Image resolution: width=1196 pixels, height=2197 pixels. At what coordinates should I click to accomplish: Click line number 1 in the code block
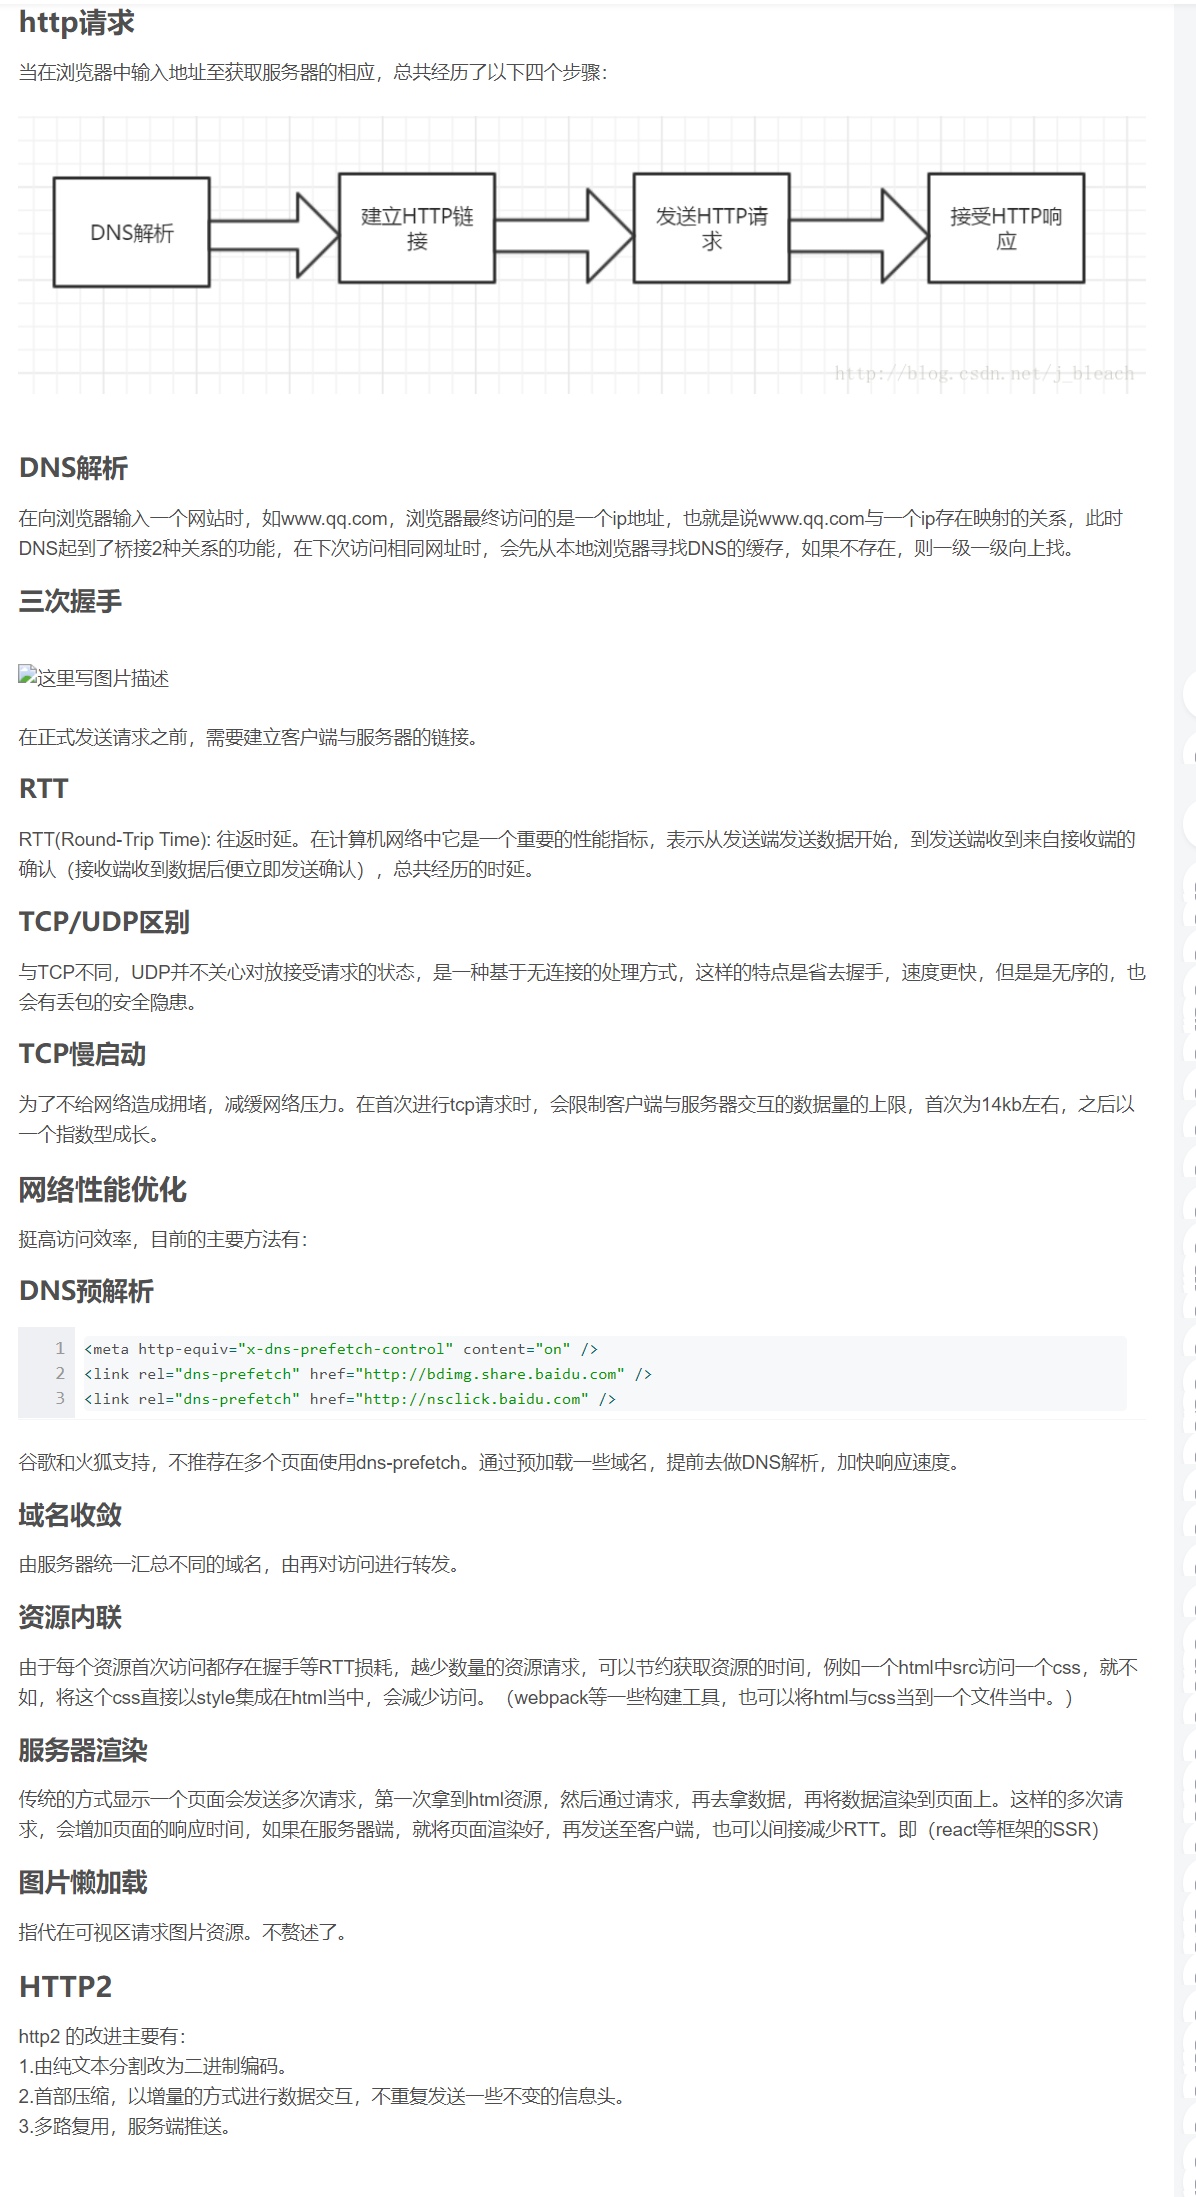coord(60,1349)
